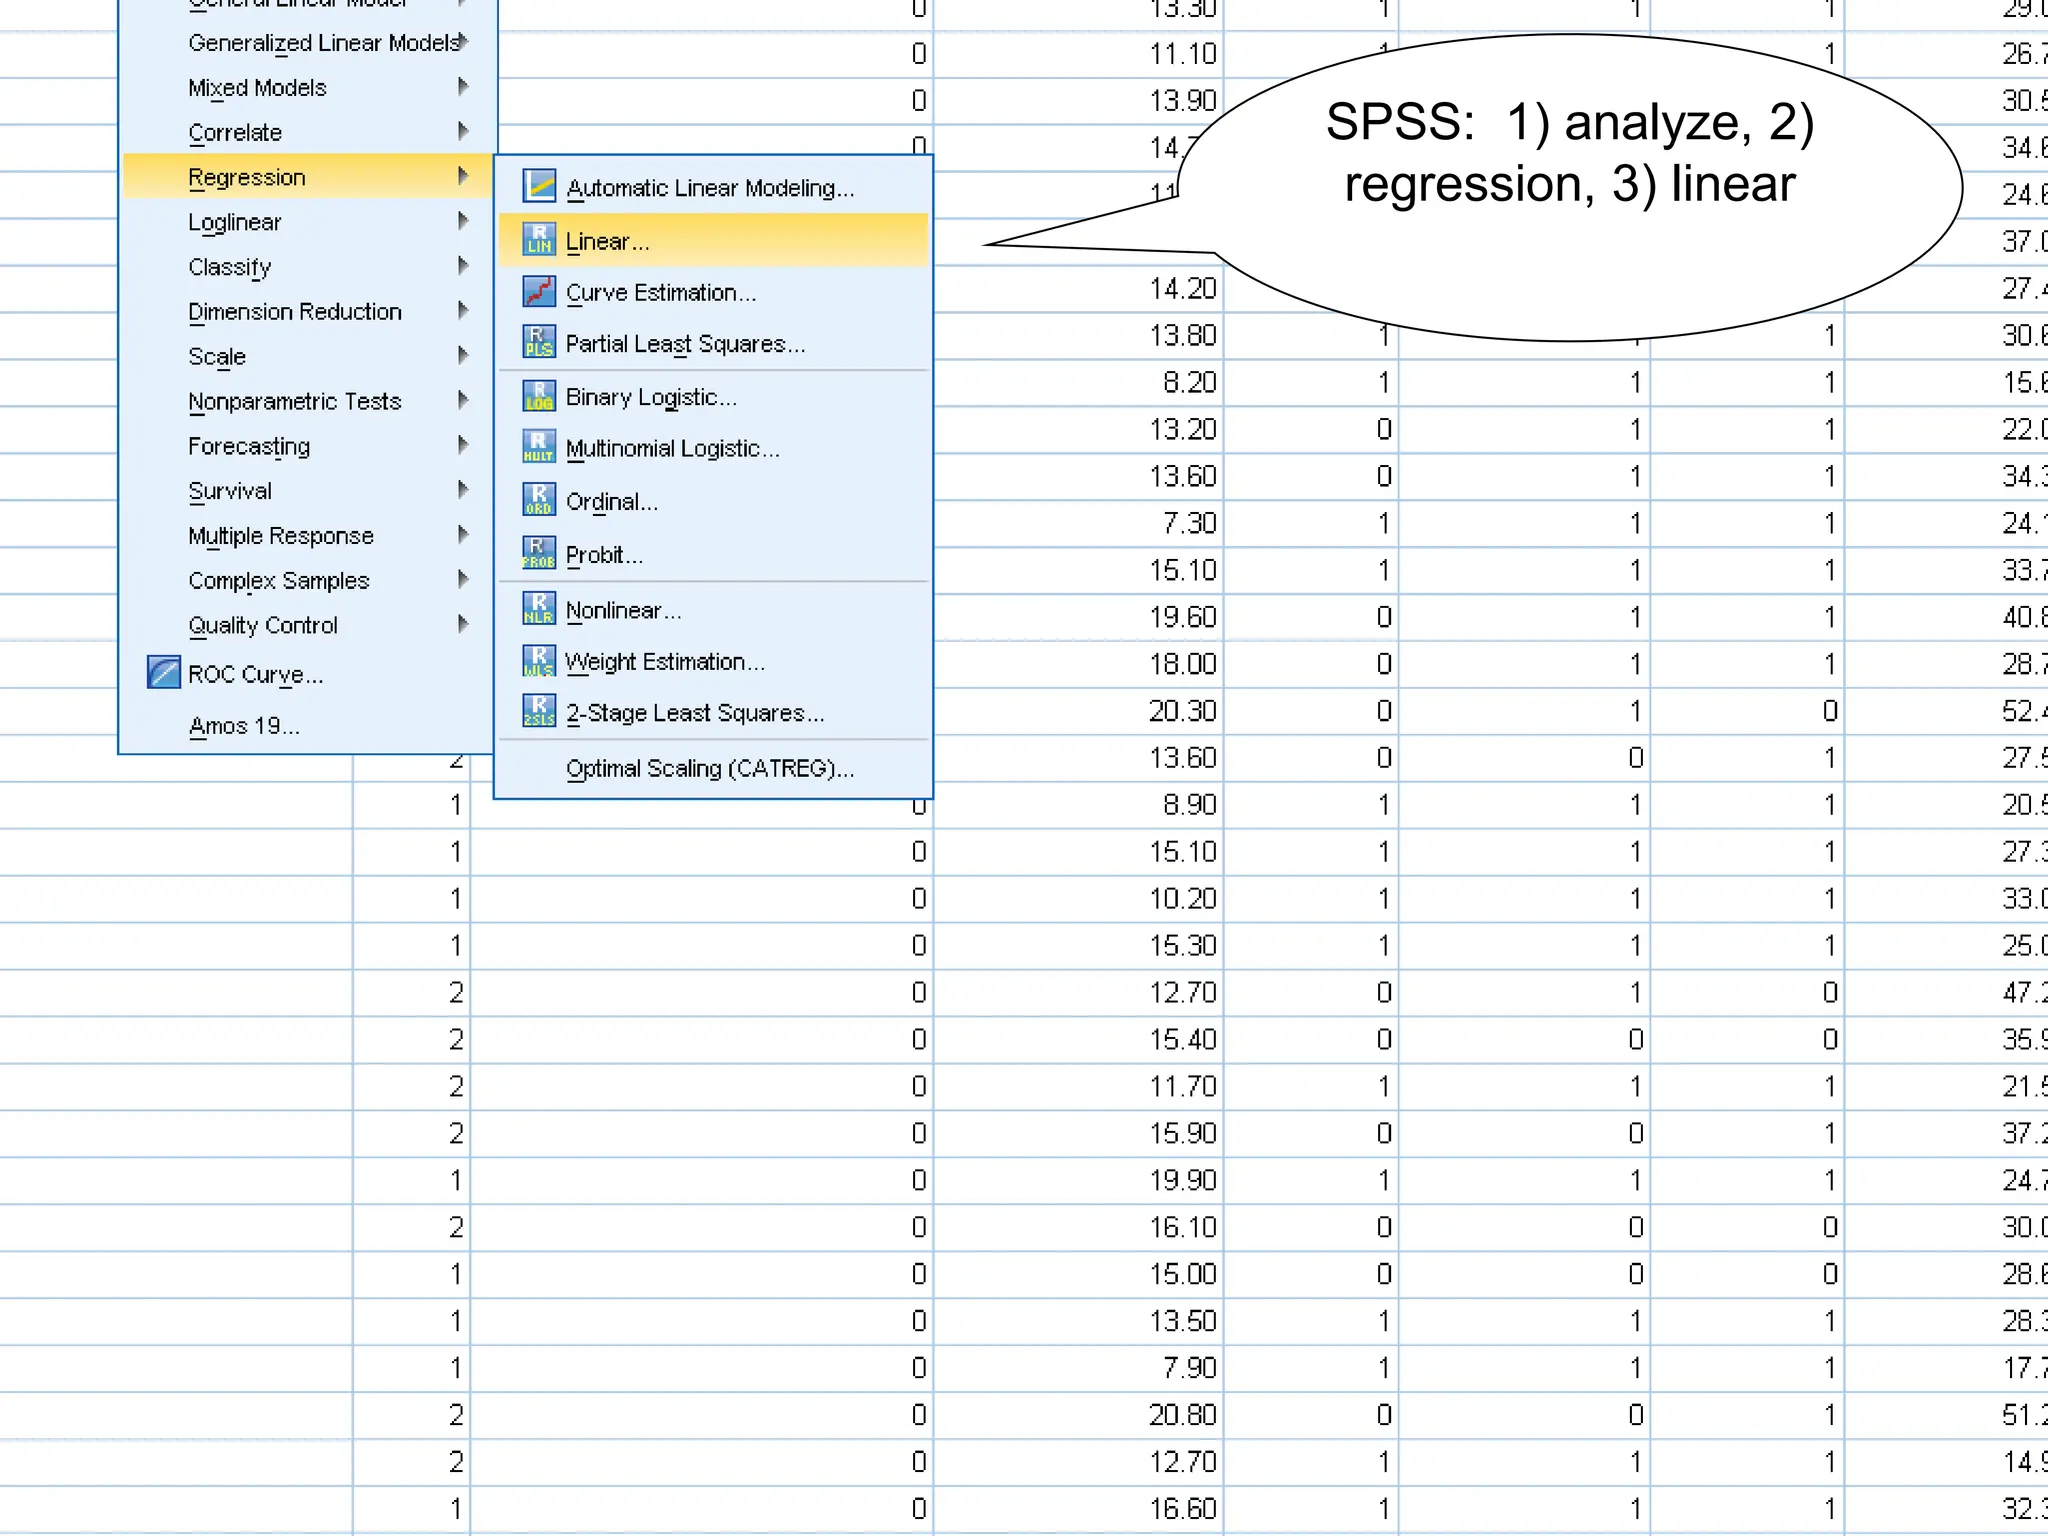Open the Nonparametric Tests menu entry
Image resolution: width=2048 pixels, height=1536 pixels.
308,401
